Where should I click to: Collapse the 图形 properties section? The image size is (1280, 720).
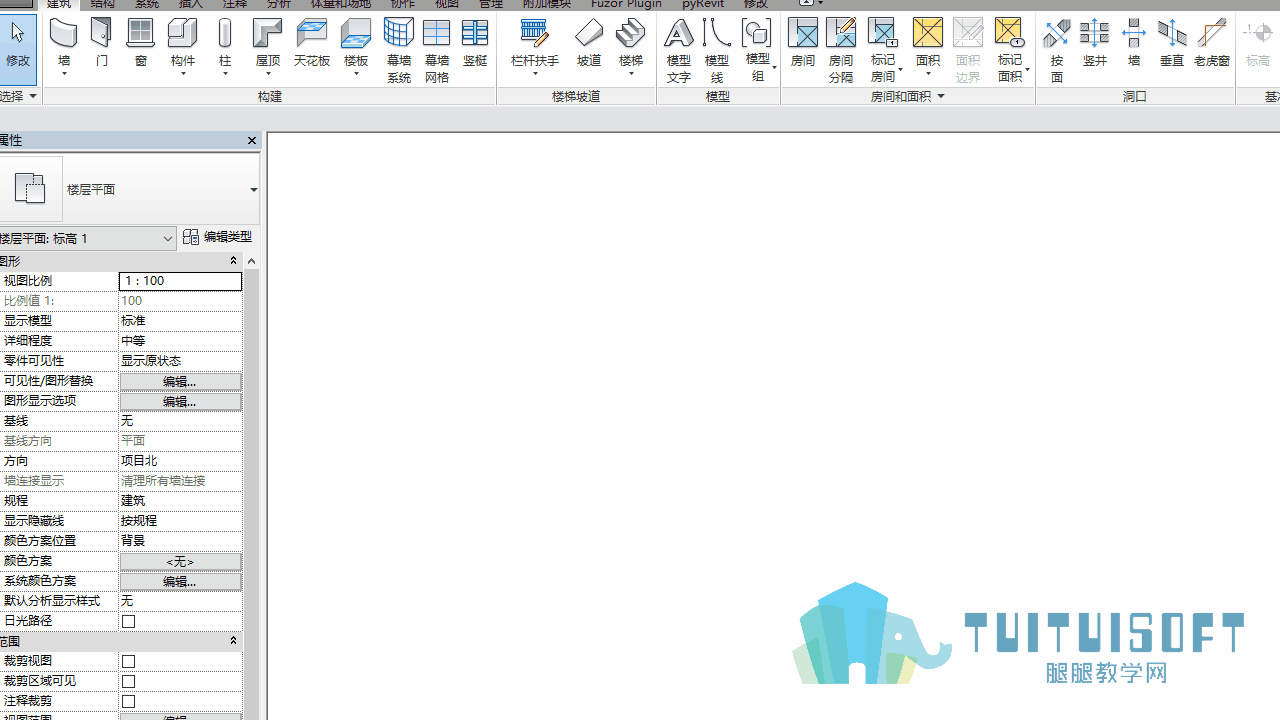(x=233, y=261)
